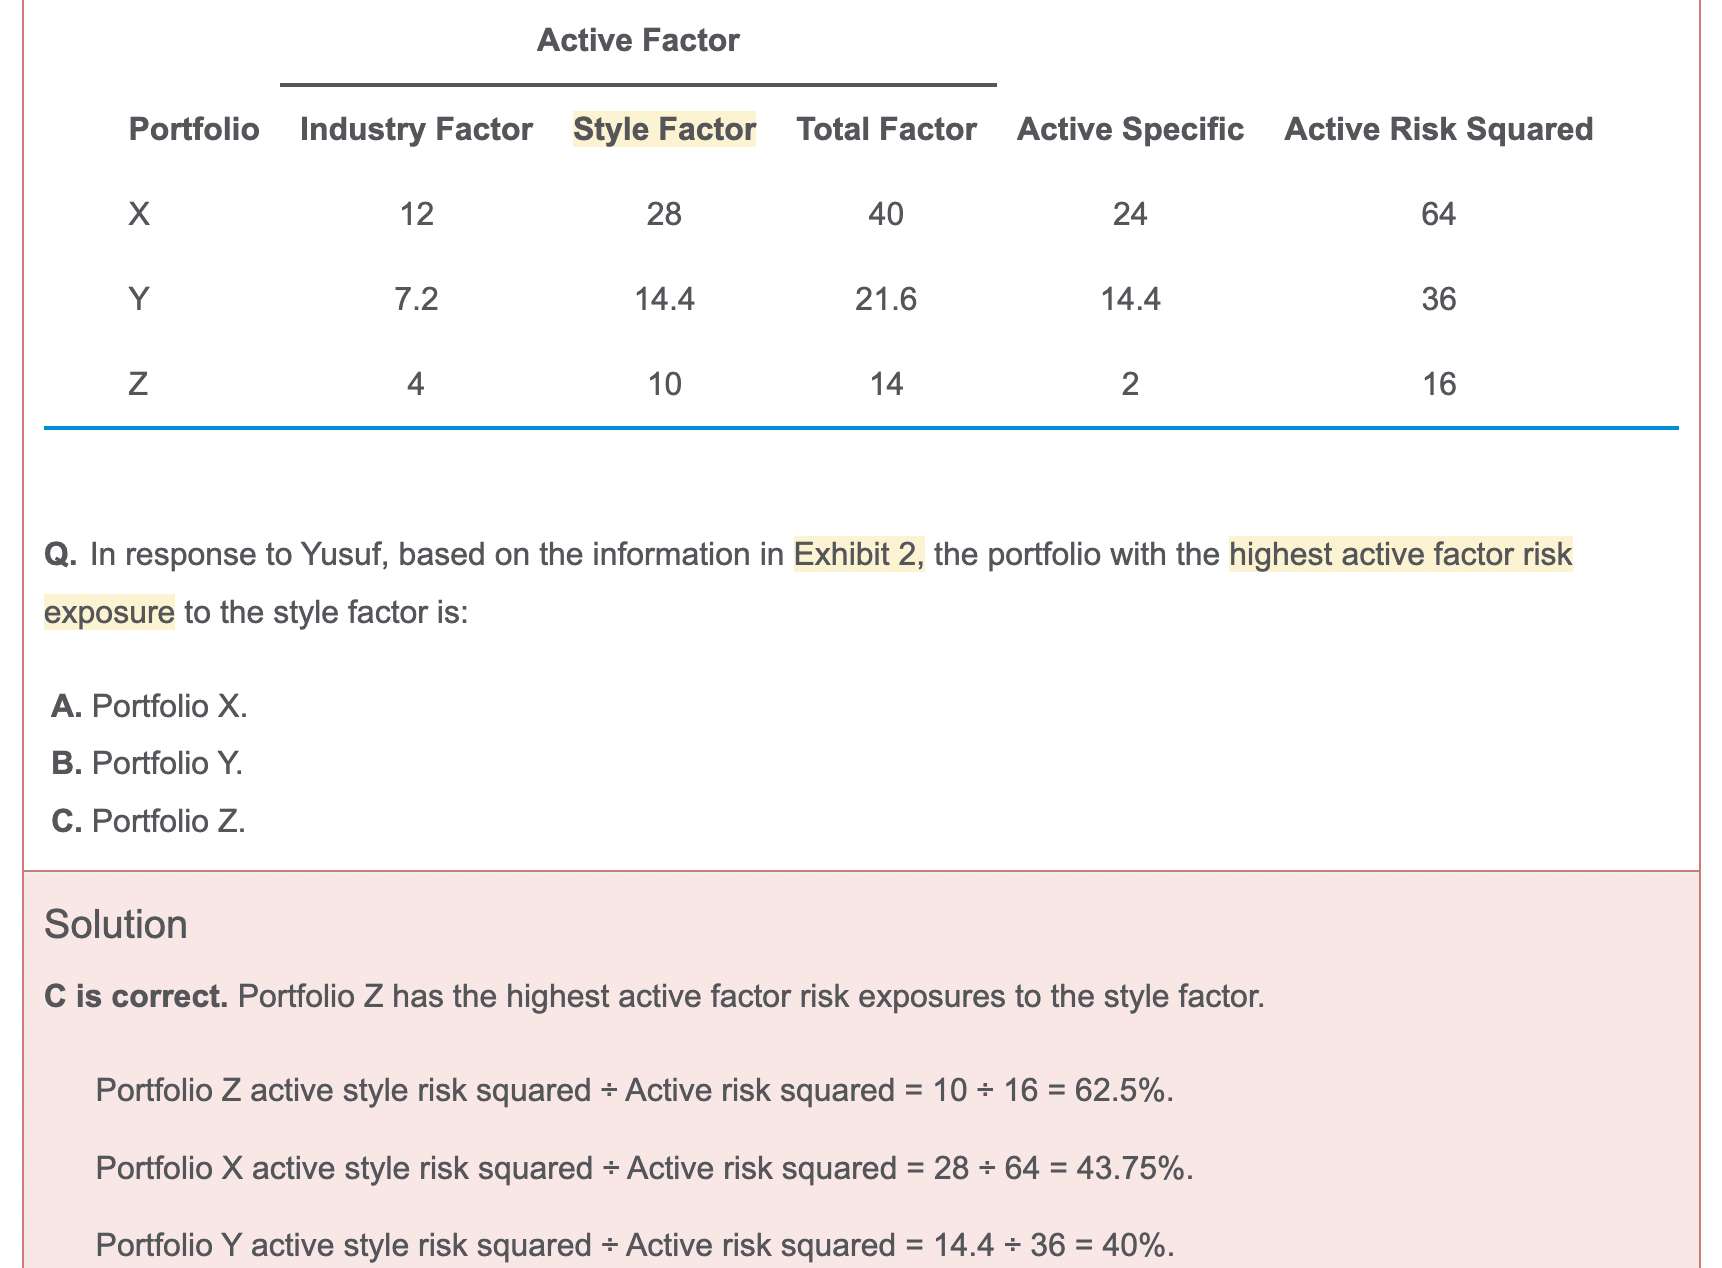Click the Industry Factor column header
1722x1268 pixels.
pyautogui.click(x=416, y=129)
